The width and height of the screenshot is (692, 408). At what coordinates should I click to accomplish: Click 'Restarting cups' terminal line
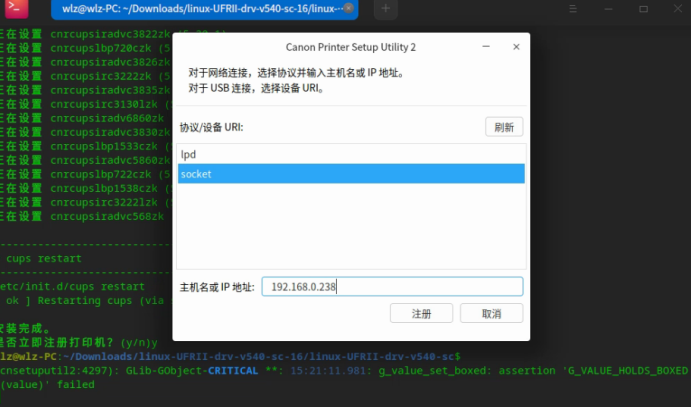tap(86, 301)
